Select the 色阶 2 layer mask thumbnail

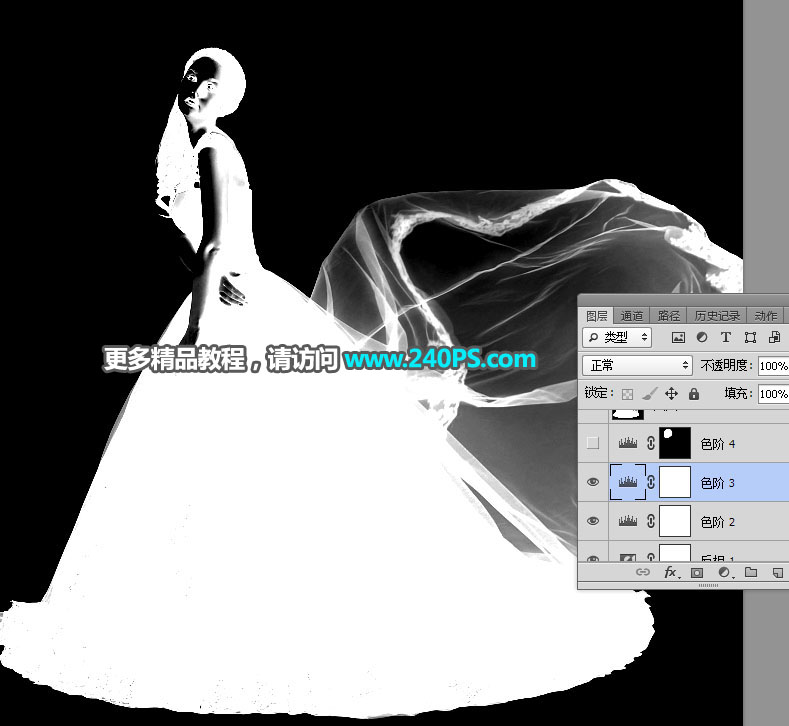675,521
